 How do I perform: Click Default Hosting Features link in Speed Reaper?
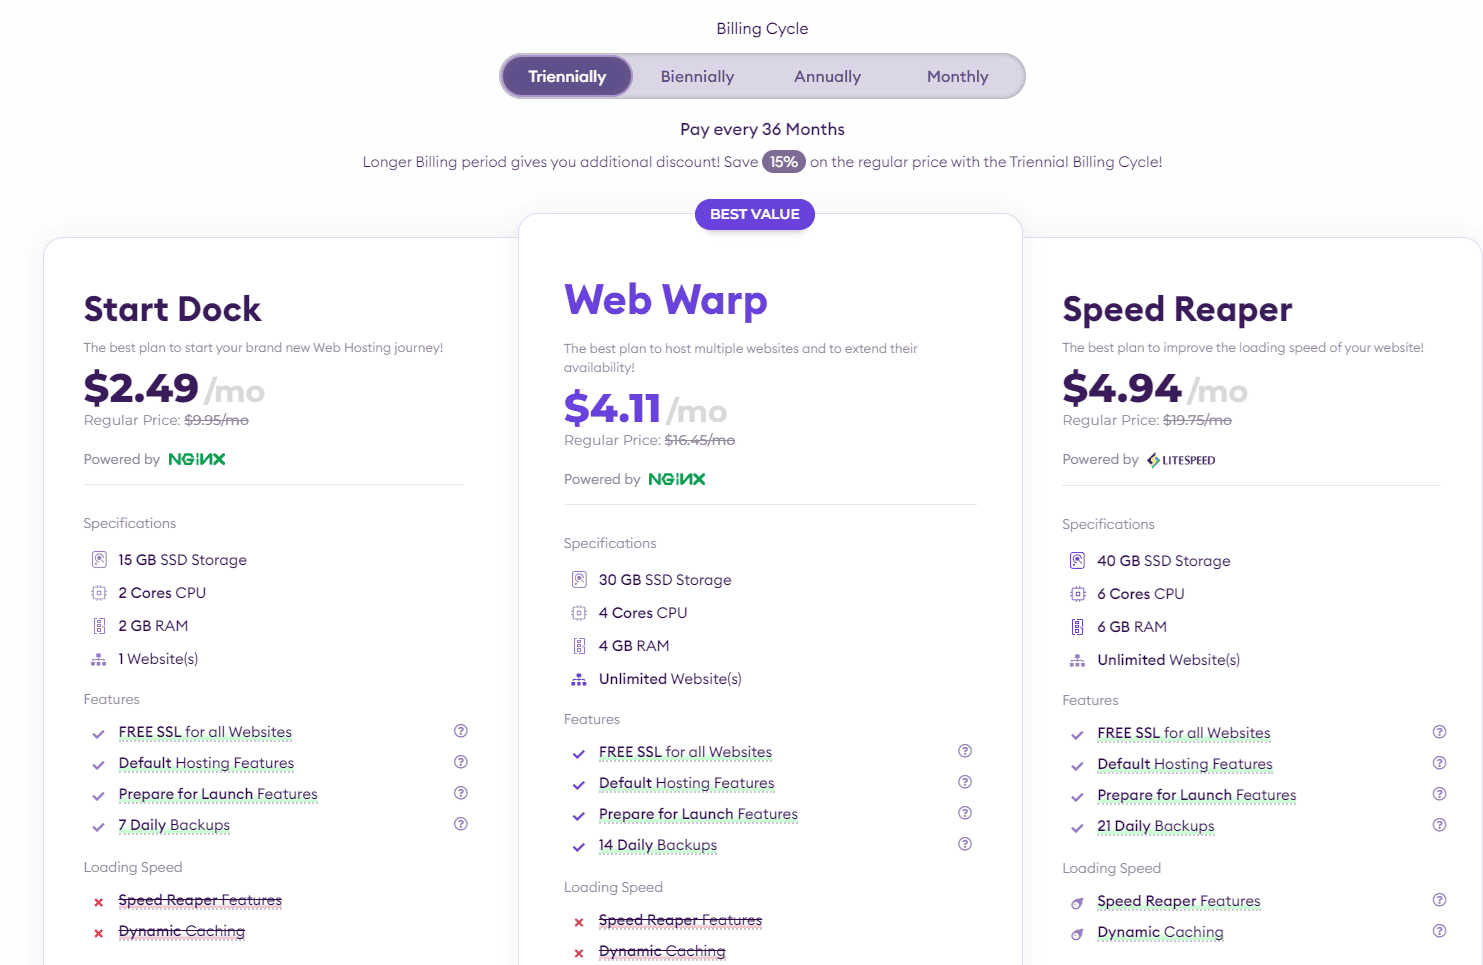pyautogui.click(x=1184, y=764)
